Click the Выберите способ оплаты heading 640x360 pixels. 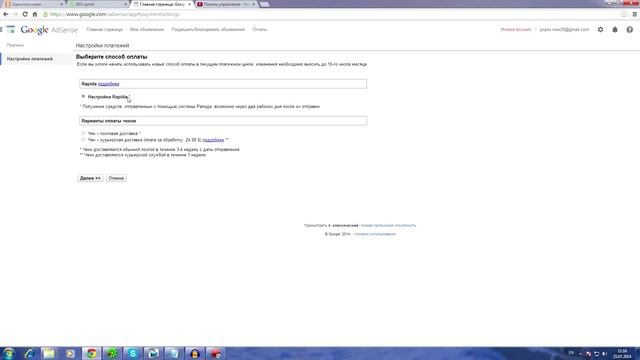pyautogui.click(x=112, y=57)
